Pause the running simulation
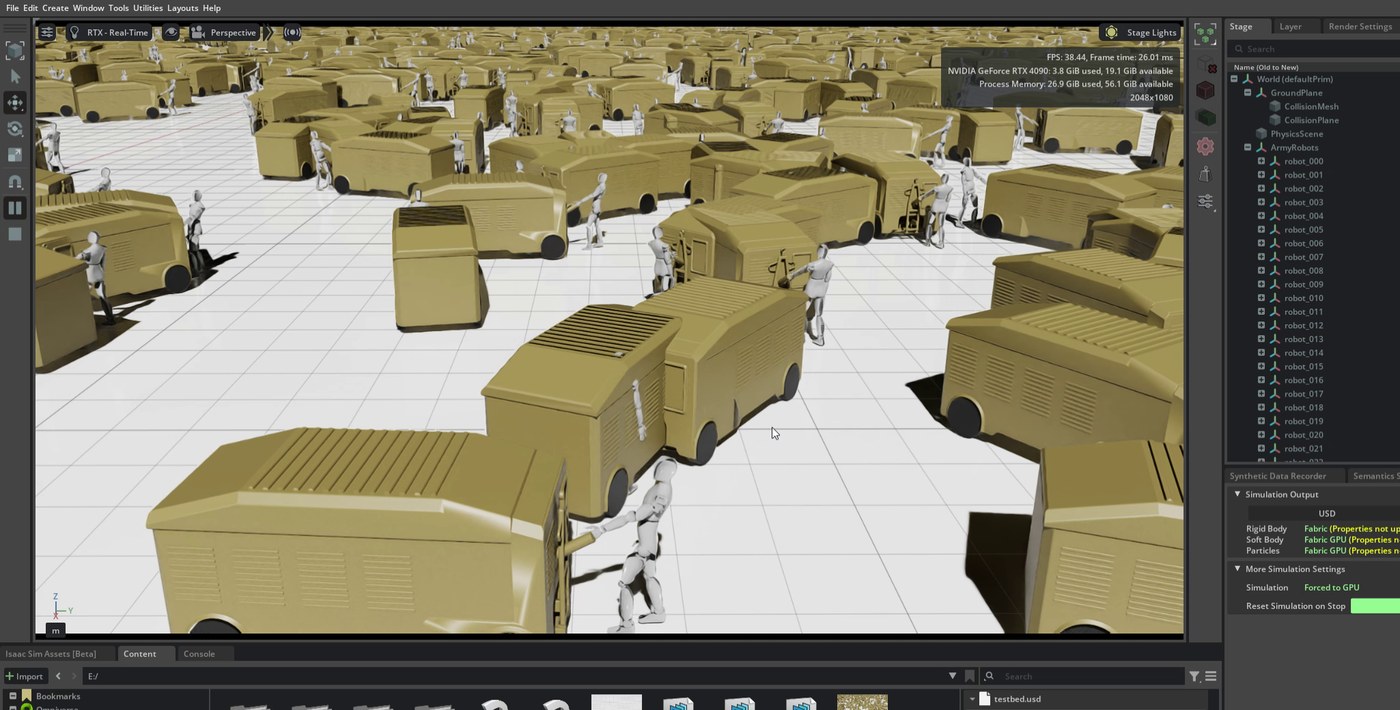Viewport: 1400px width, 710px height. 15,208
